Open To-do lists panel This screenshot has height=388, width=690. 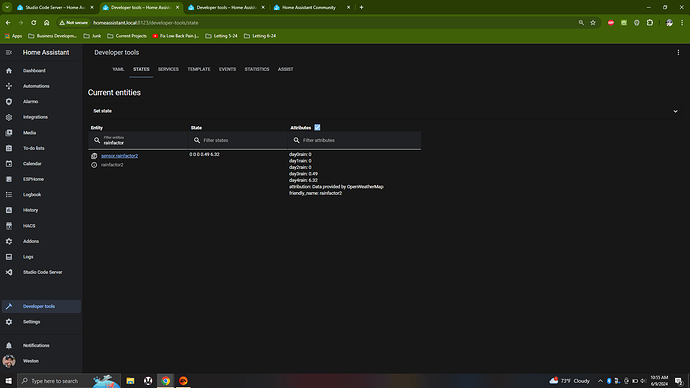(x=41, y=148)
